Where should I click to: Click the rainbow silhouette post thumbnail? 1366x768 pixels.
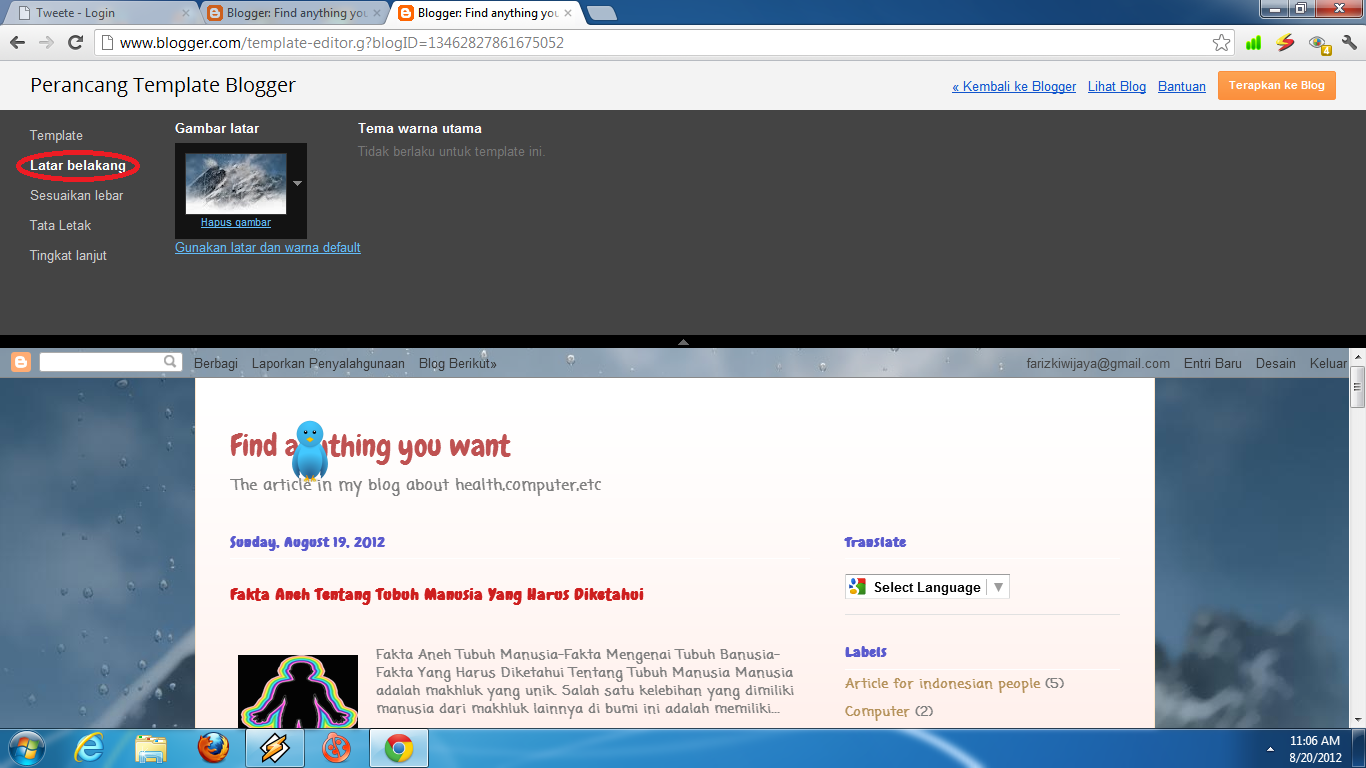pos(298,691)
